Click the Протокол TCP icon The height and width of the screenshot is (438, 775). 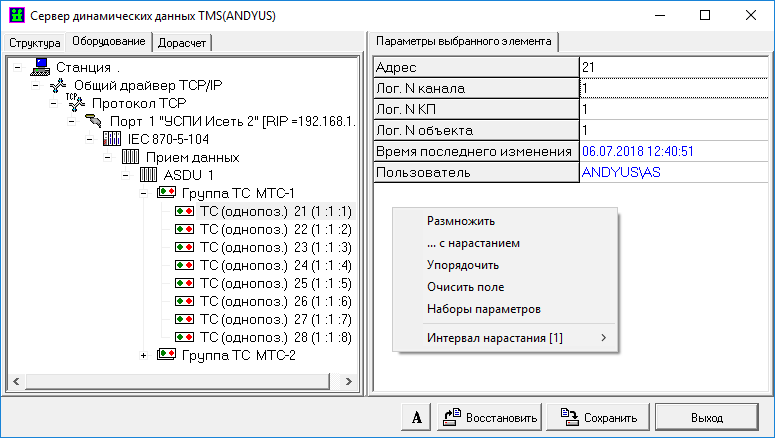(x=77, y=103)
